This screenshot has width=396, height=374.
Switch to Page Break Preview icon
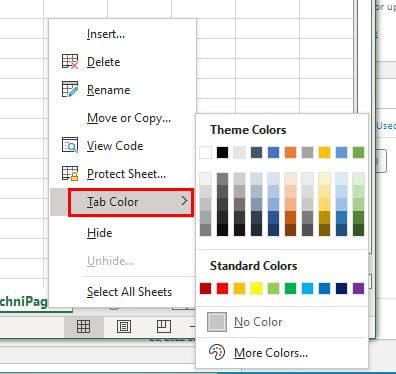pos(164,326)
